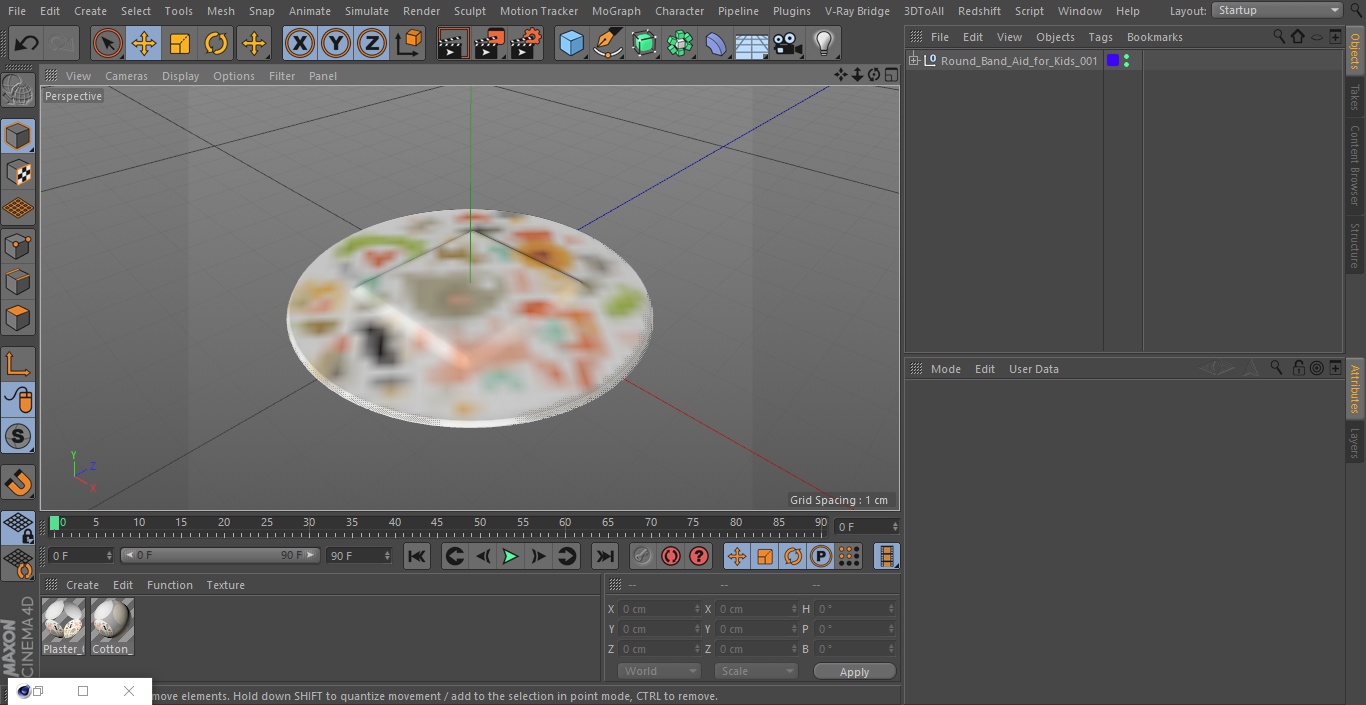Toggle Autokeying
This screenshot has height=705, width=1366.
[671, 556]
